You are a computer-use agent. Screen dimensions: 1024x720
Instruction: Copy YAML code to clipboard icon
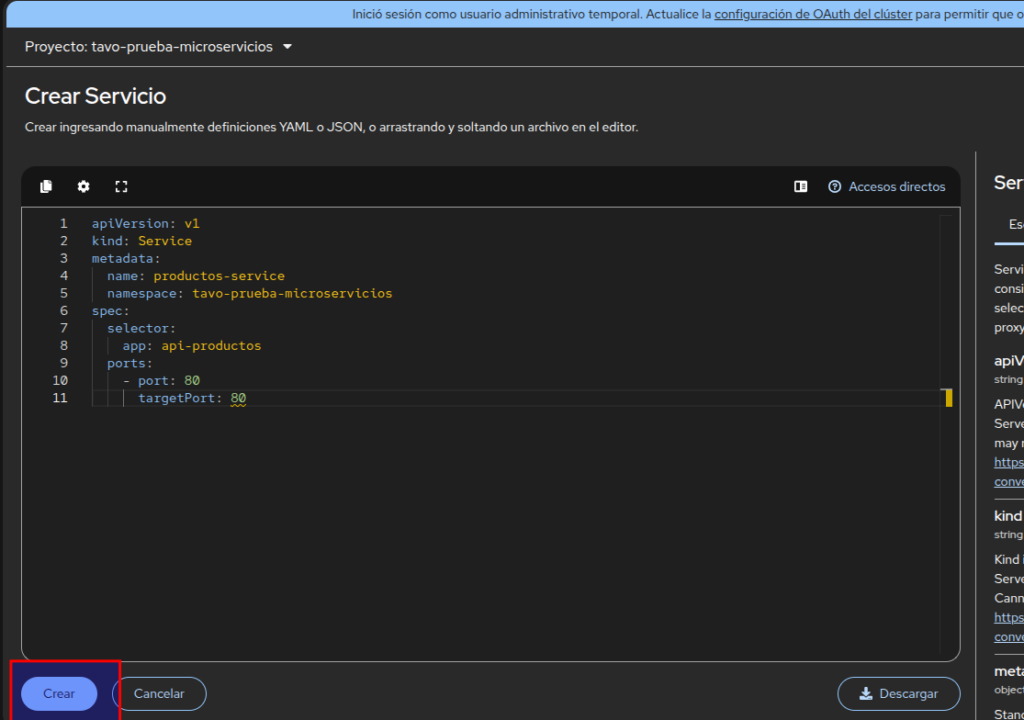point(46,187)
